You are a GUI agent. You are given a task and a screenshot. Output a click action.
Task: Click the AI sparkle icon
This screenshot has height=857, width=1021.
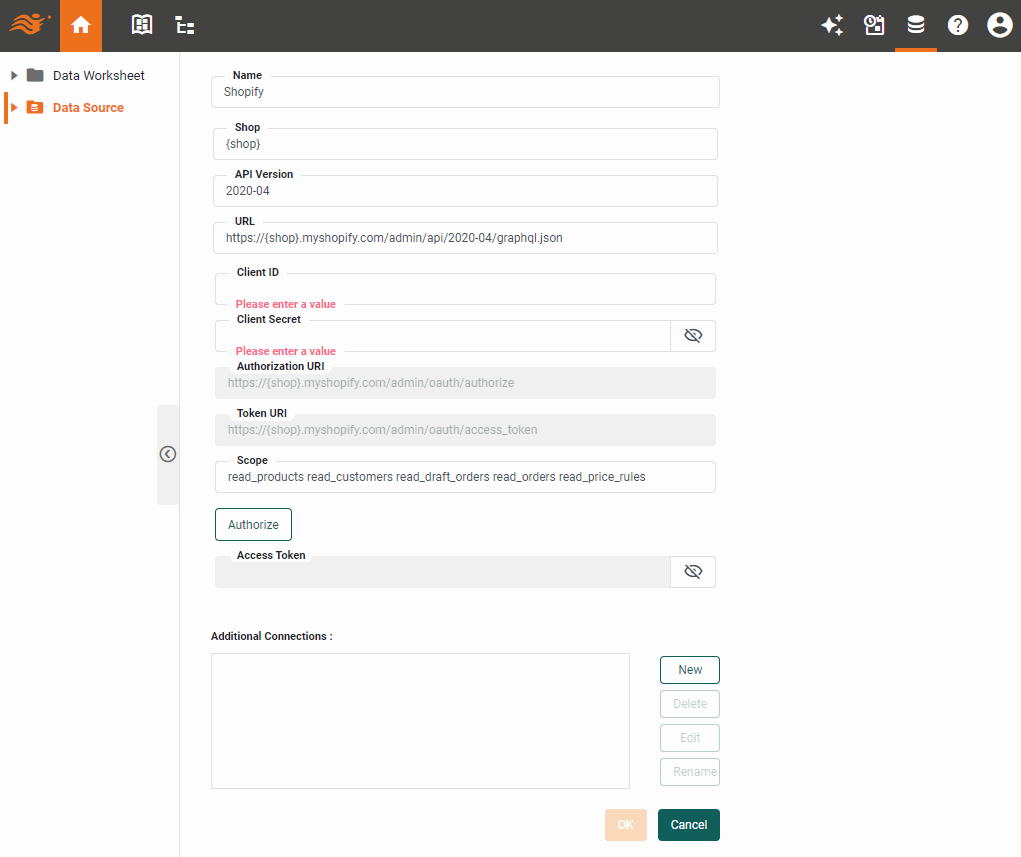[832, 25]
